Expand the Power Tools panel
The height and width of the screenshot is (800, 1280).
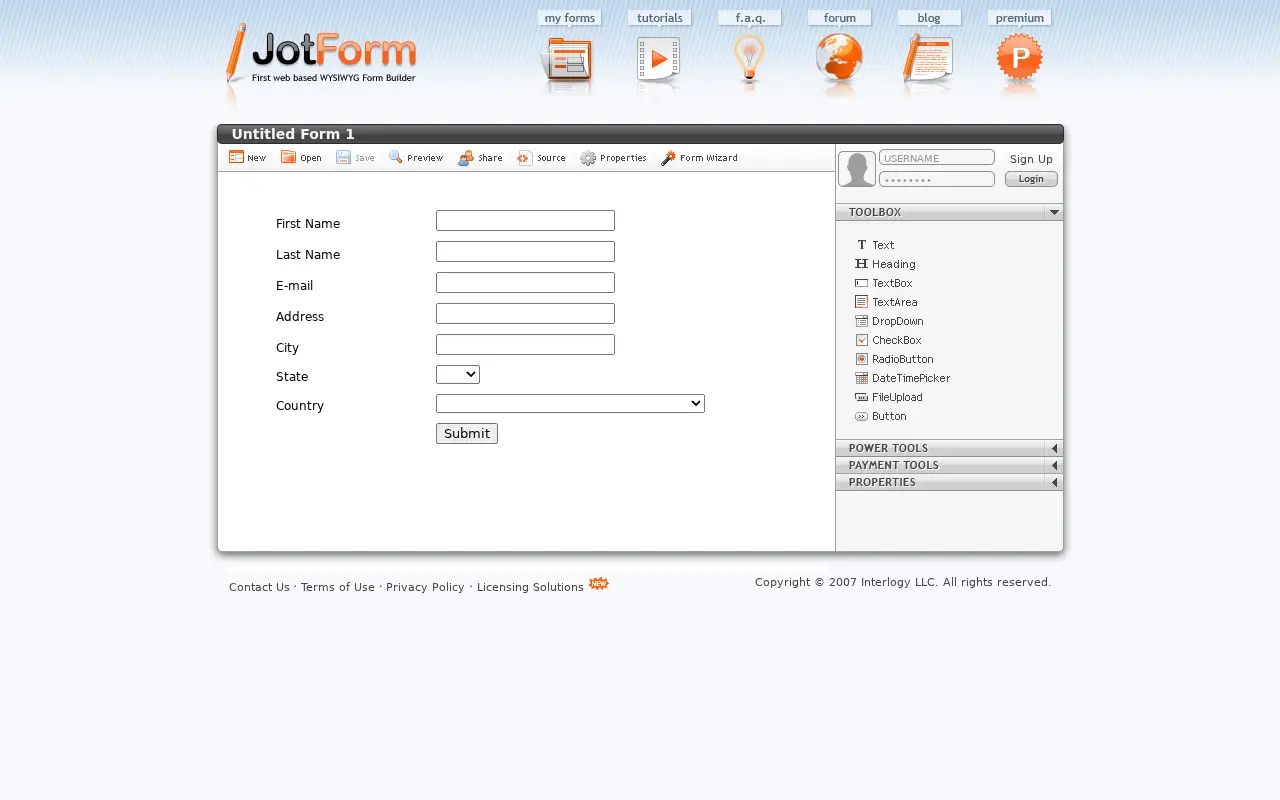pyautogui.click(x=1054, y=448)
